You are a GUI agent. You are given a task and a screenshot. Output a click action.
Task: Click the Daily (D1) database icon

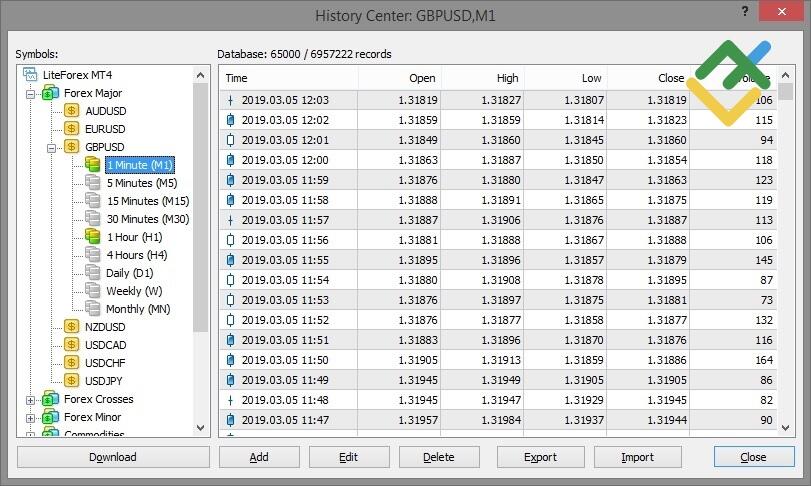click(93, 272)
